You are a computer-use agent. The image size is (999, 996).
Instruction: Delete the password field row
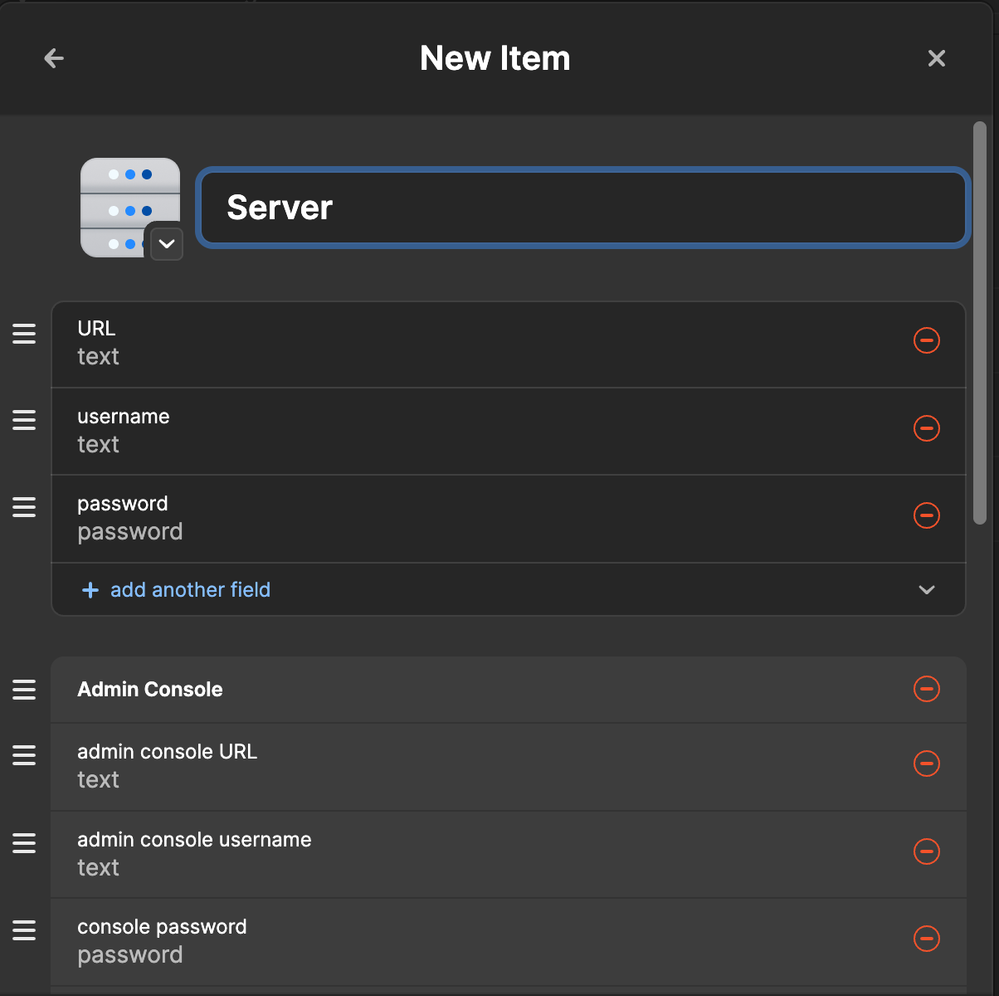926,515
